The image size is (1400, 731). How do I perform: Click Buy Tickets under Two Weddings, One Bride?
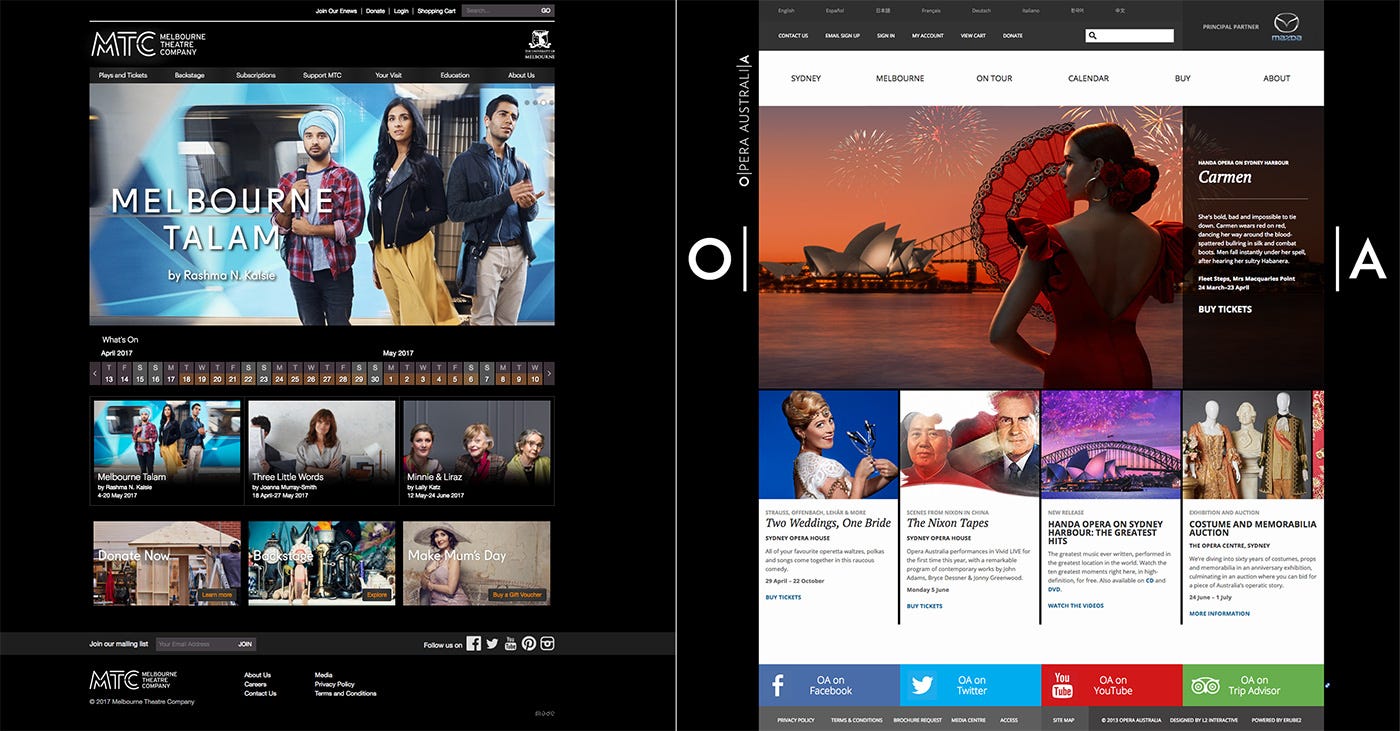783,597
